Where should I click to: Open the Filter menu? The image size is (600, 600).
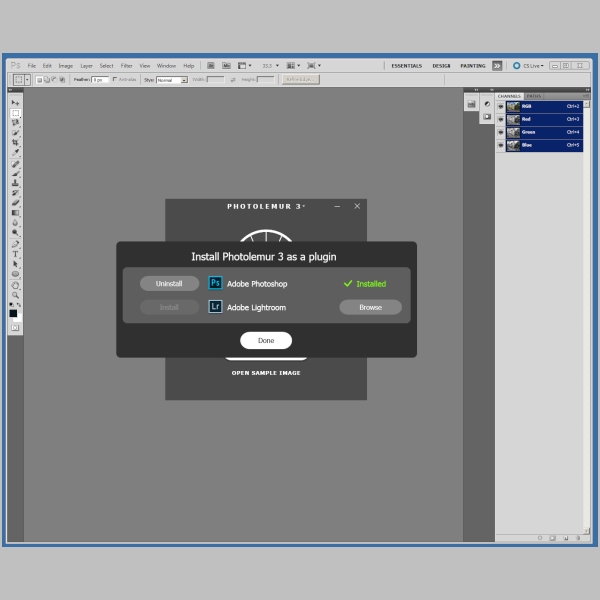[126, 66]
